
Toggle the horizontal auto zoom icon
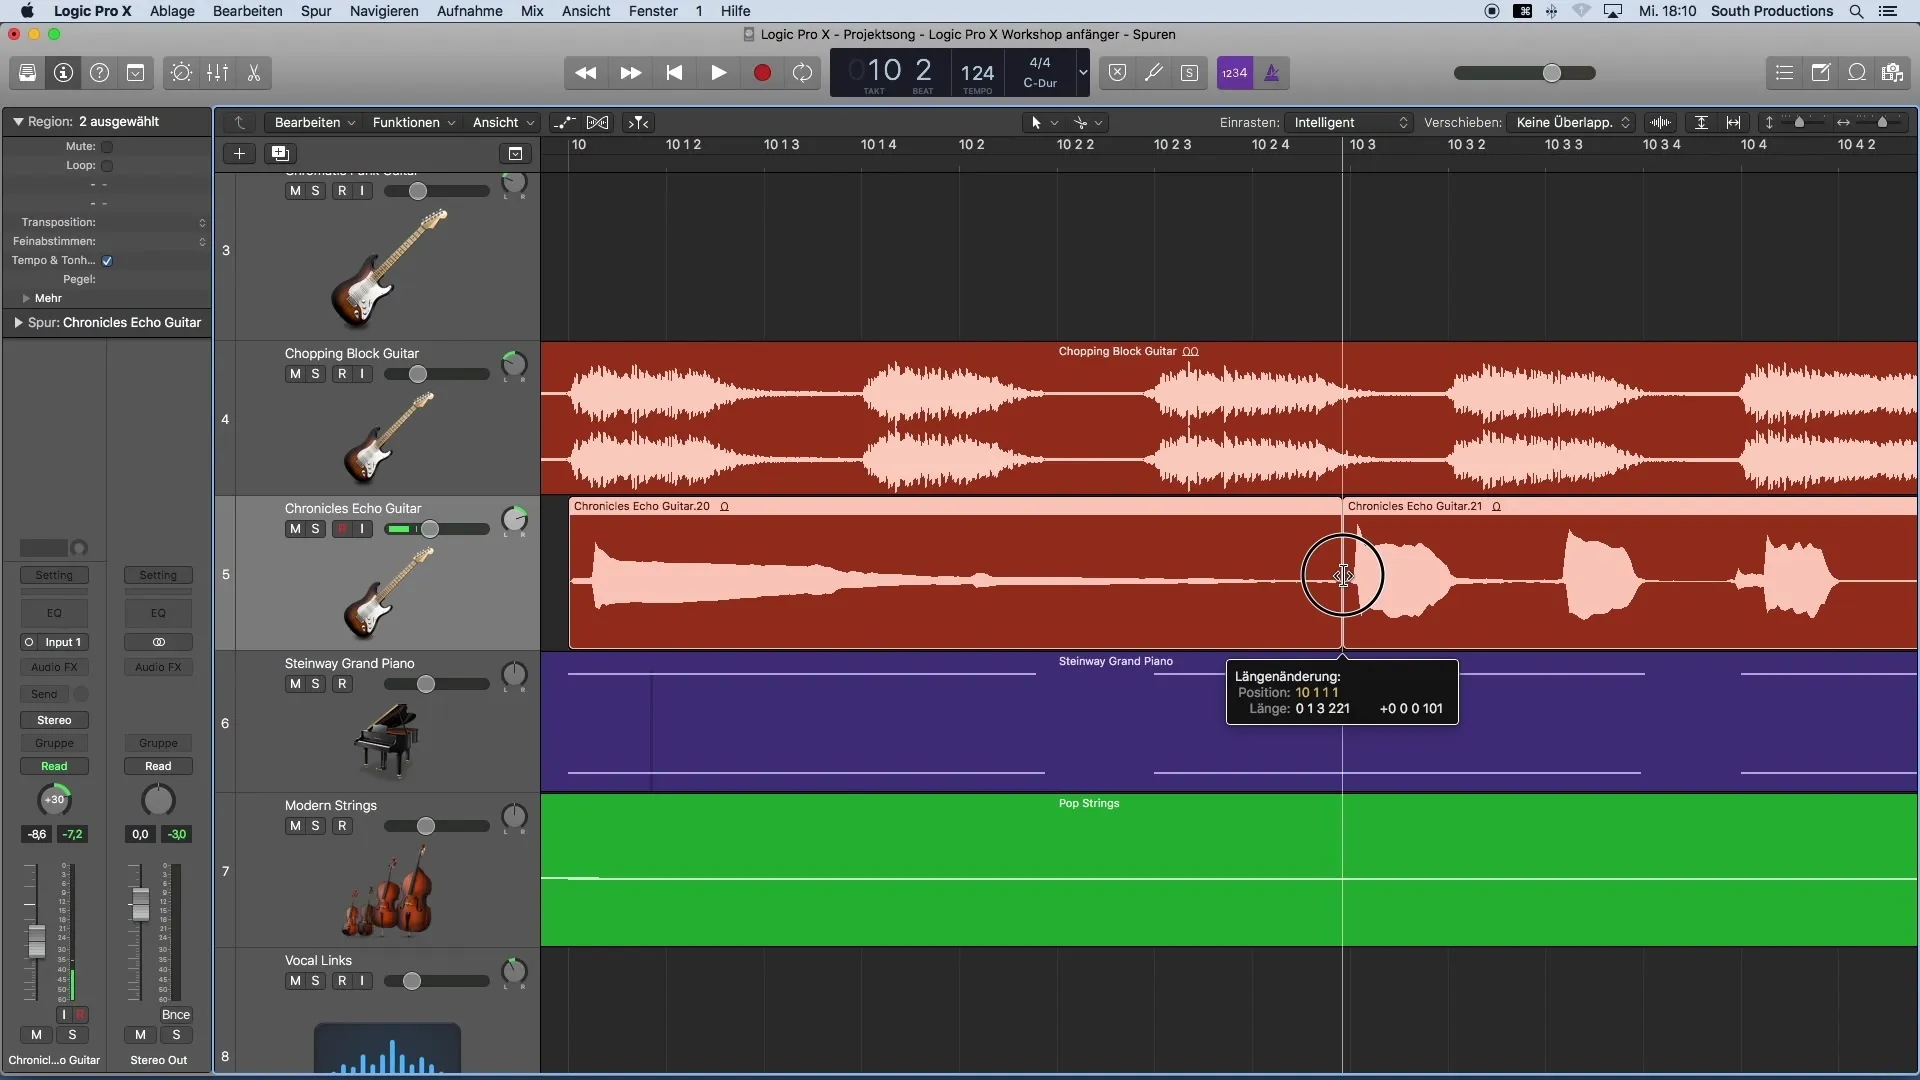tap(1734, 122)
